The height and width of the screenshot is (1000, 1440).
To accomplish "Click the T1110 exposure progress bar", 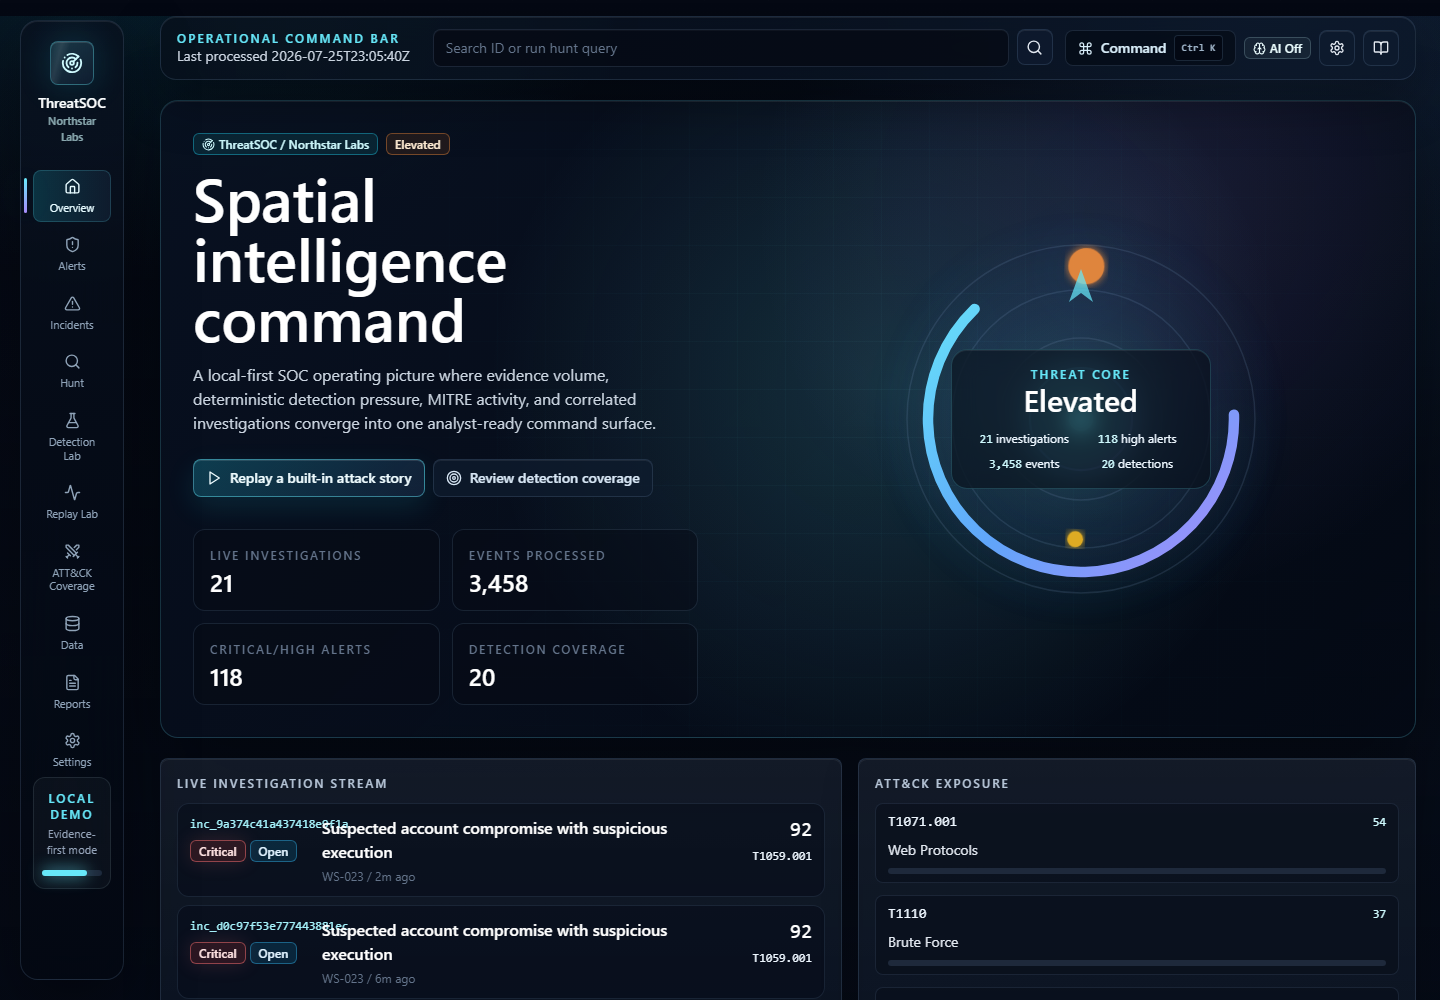I will pyautogui.click(x=1137, y=963).
